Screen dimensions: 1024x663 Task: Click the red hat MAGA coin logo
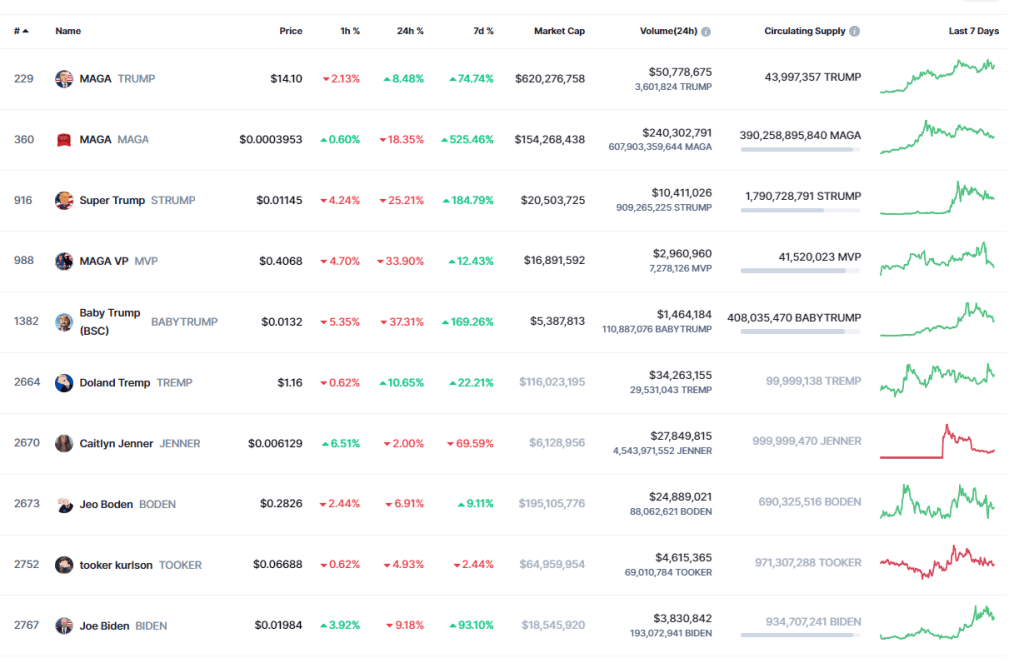[64, 140]
